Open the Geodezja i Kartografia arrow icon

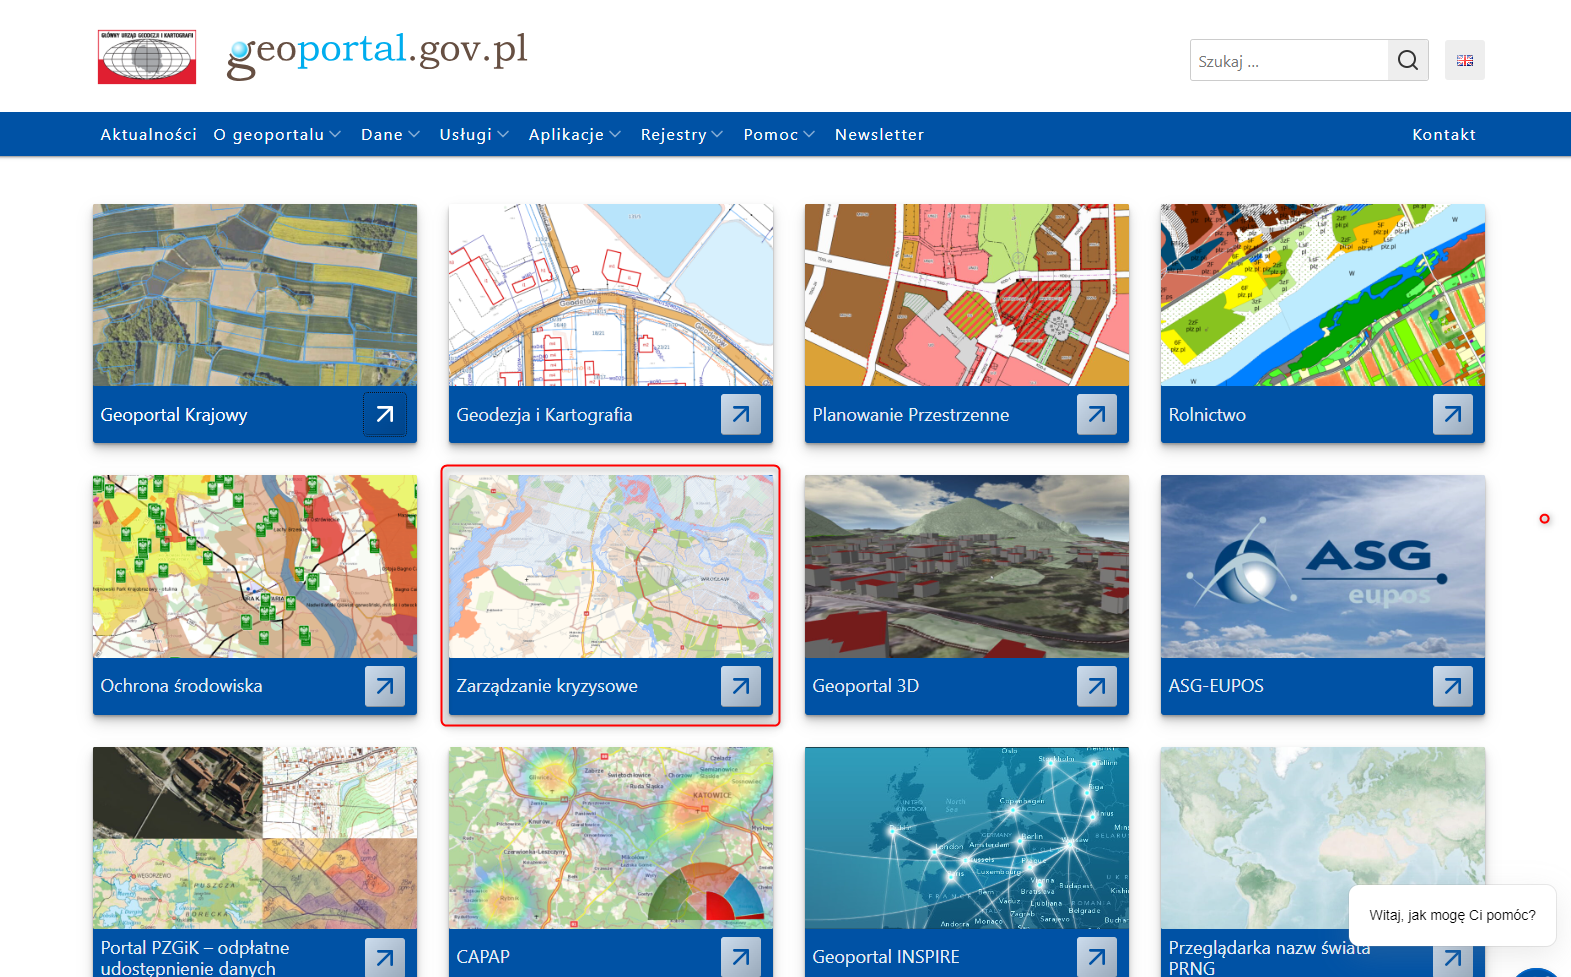741,415
